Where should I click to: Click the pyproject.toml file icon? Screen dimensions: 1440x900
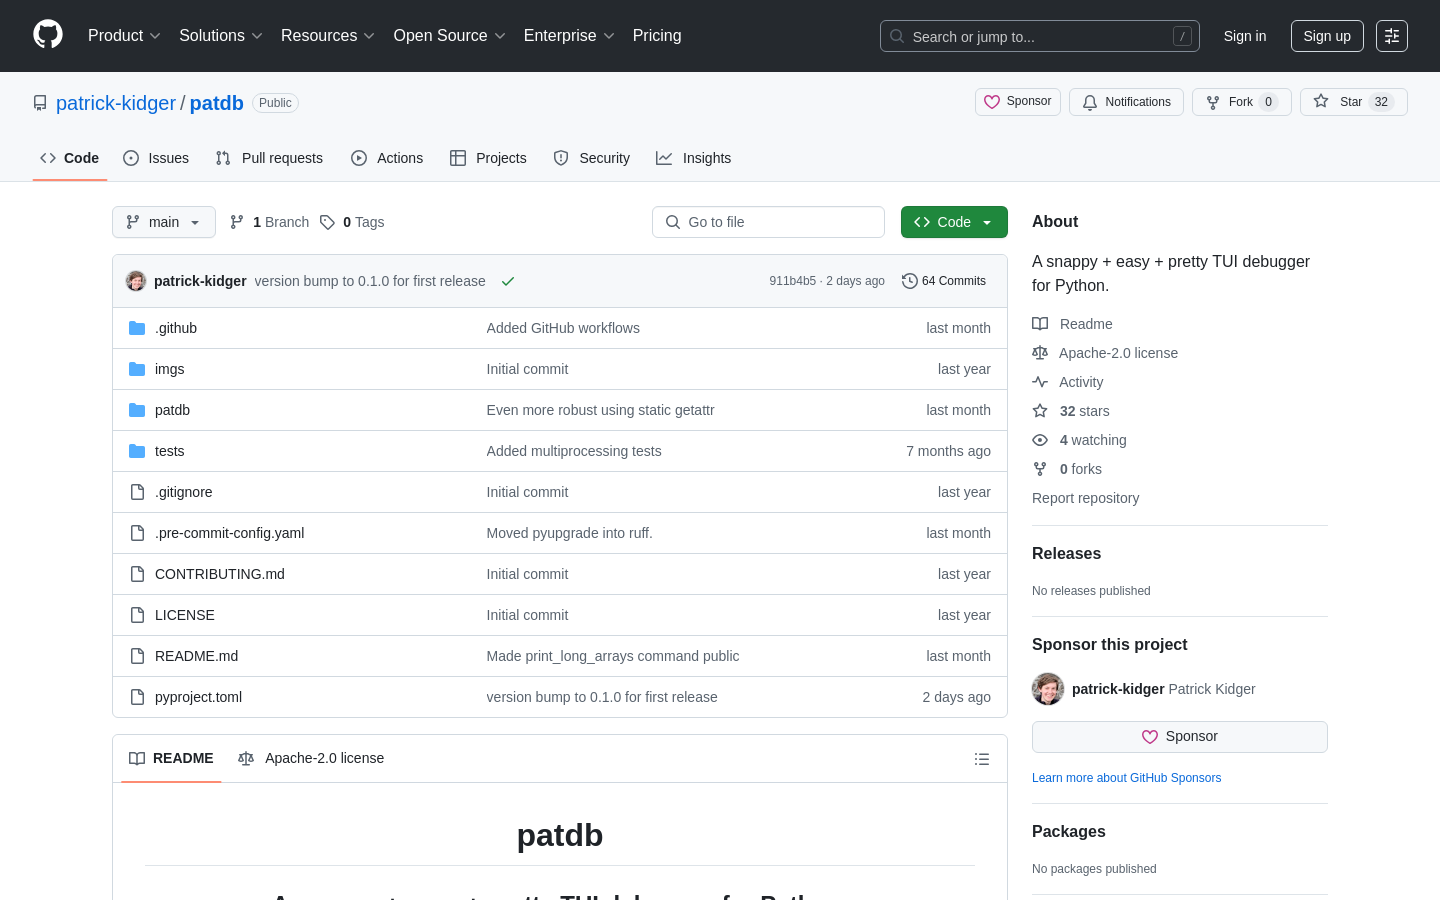137,697
